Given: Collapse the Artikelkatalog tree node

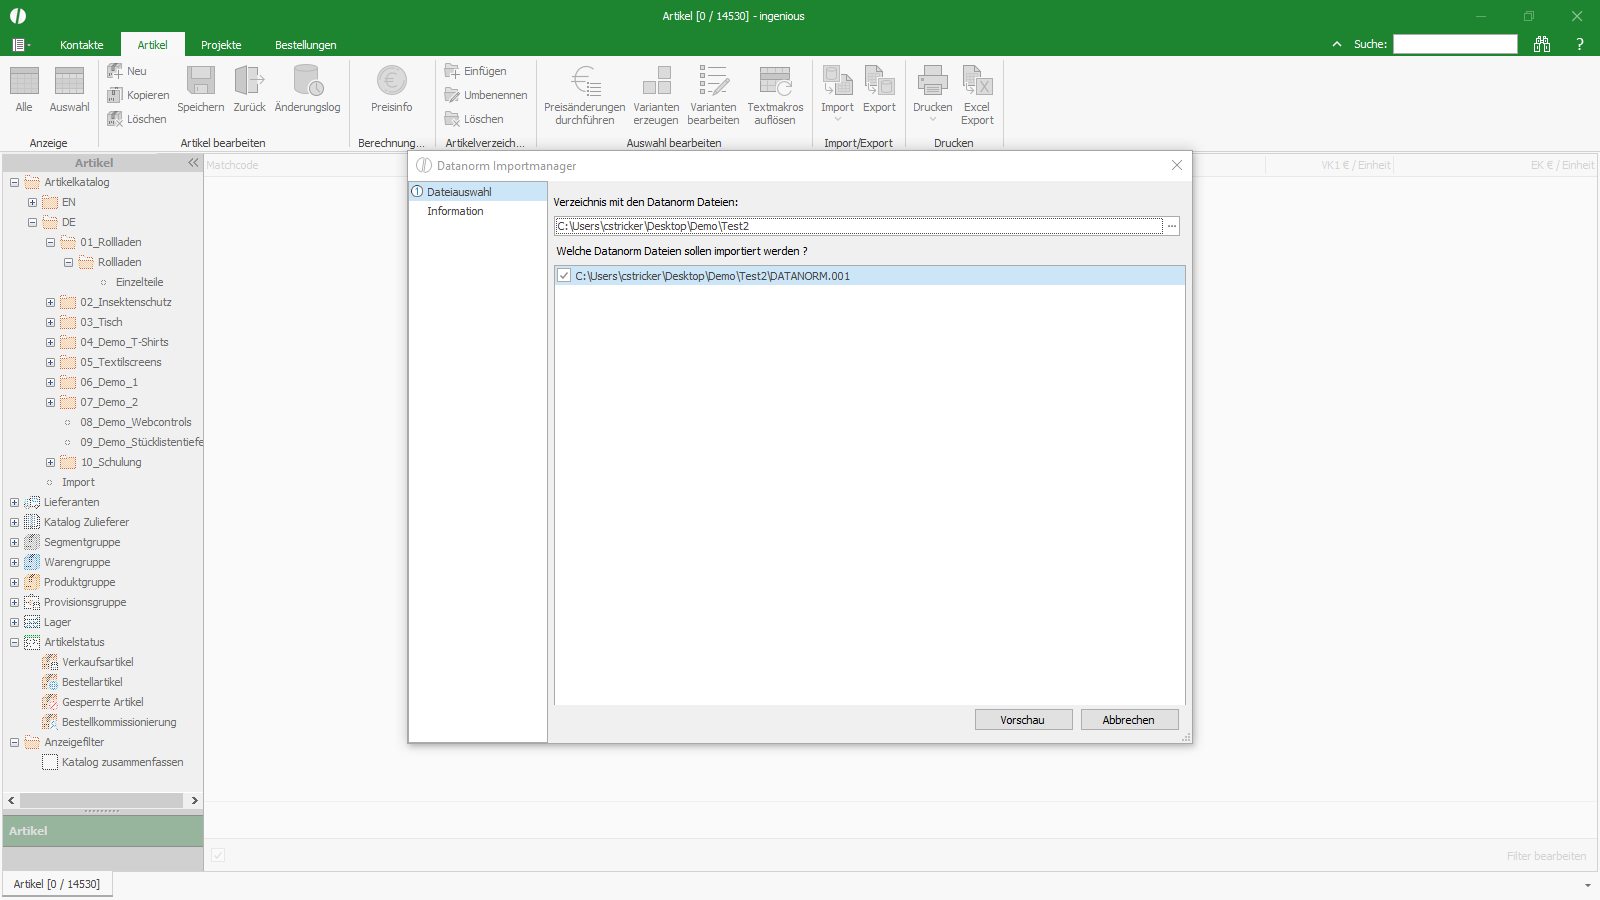Looking at the screenshot, I should (x=14, y=182).
